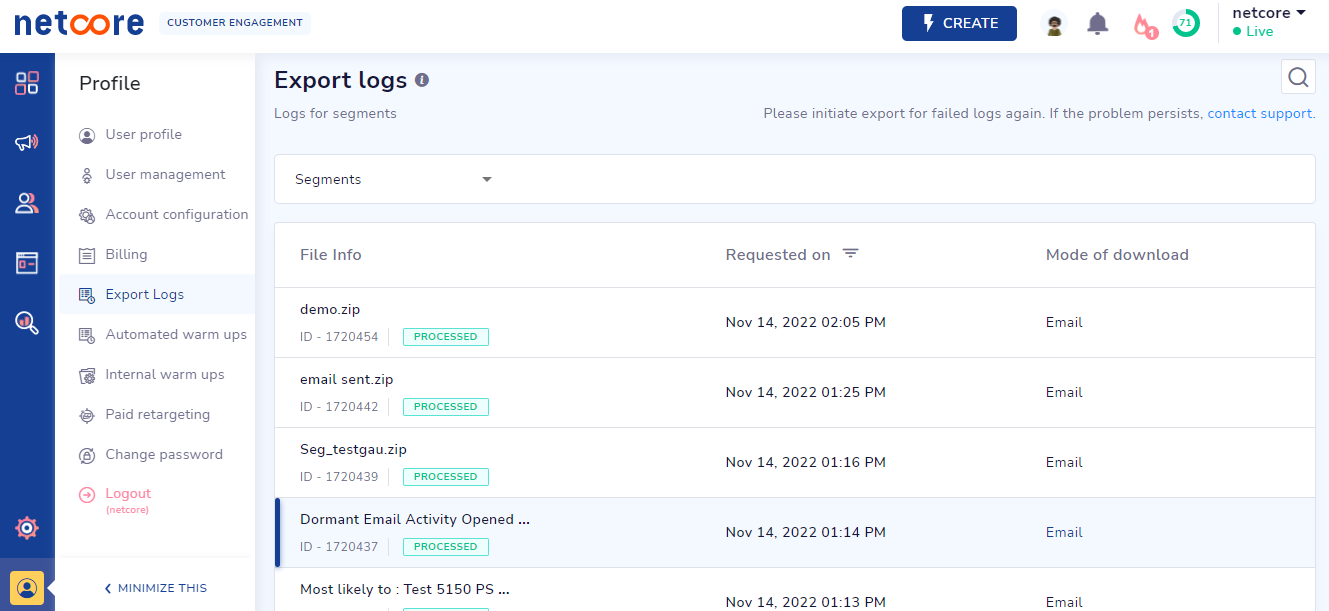Expand the netcore account dropdown arrow
Screen dimensions: 1329x611
[1301, 13]
